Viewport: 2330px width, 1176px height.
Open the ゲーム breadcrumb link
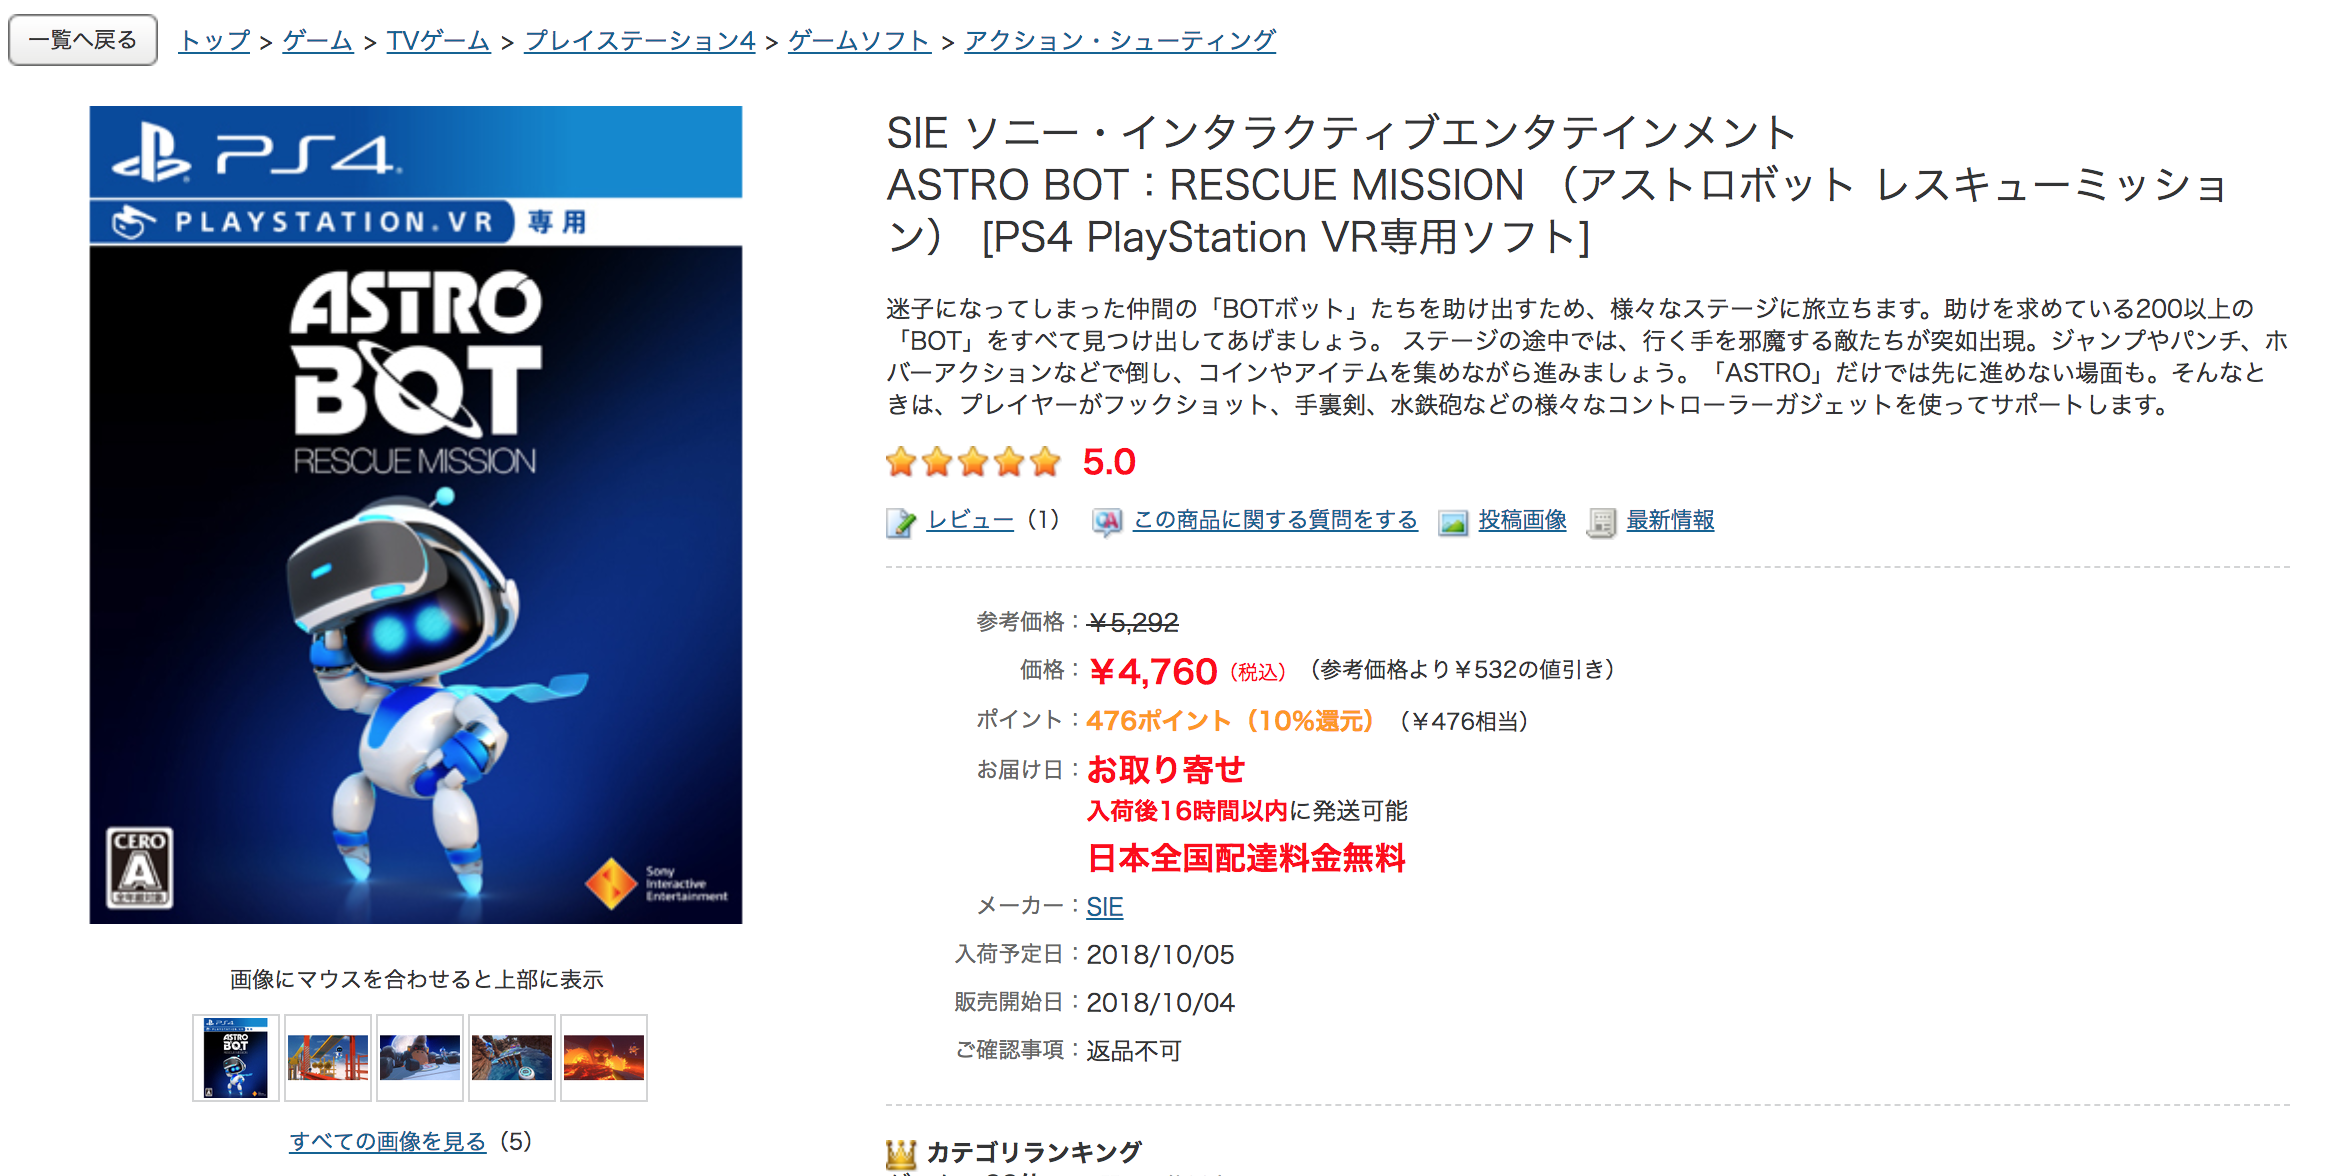(318, 41)
